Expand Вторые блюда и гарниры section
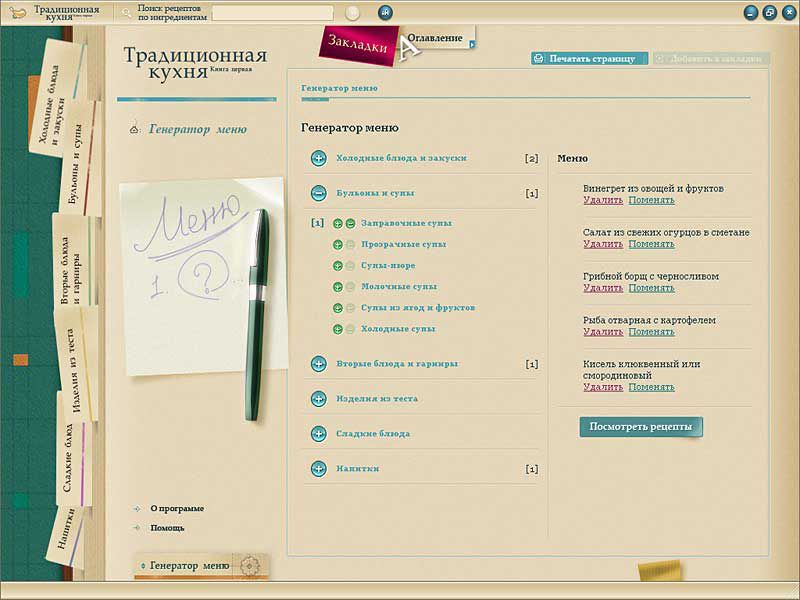The image size is (800, 600). [x=319, y=364]
